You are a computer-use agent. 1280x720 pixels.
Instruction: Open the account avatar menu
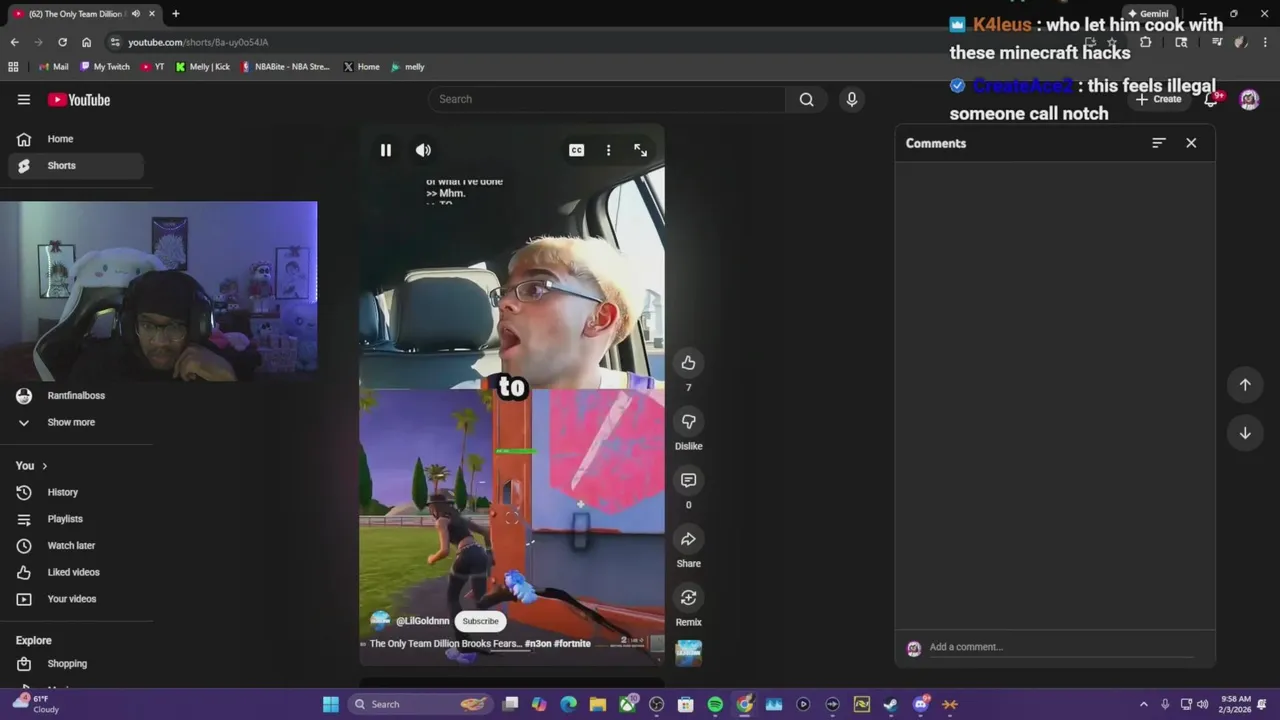(1249, 99)
